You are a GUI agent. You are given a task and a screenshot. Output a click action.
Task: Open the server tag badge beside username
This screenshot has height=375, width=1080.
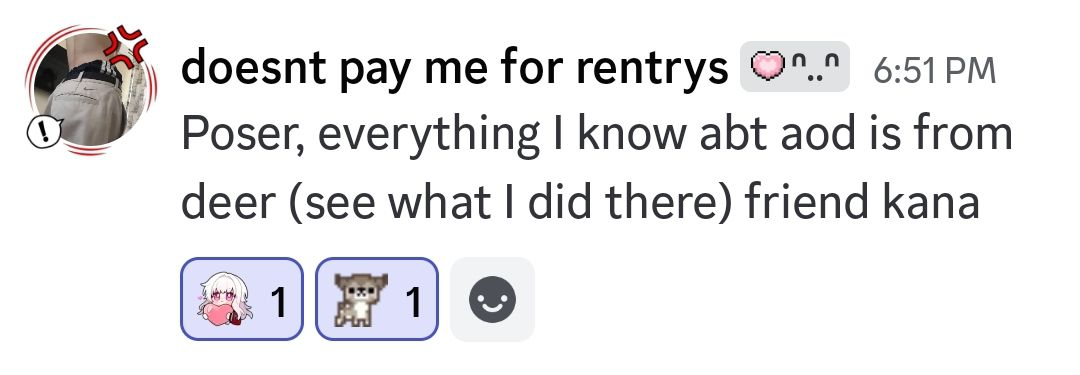[x=795, y=67]
